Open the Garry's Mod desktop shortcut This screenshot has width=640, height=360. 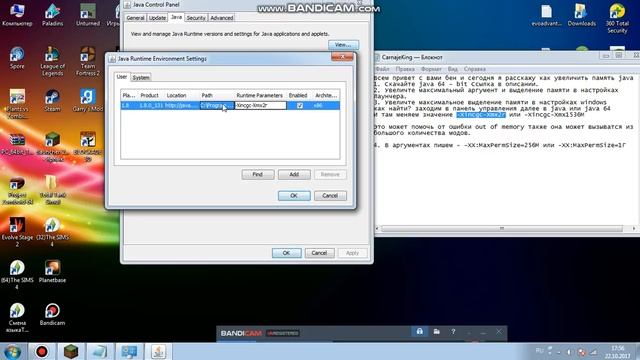(88, 100)
